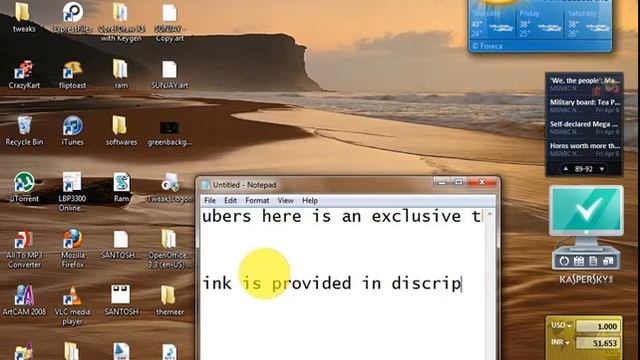Open the softwares folder
This screenshot has height=360, width=640.
click(x=121, y=131)
